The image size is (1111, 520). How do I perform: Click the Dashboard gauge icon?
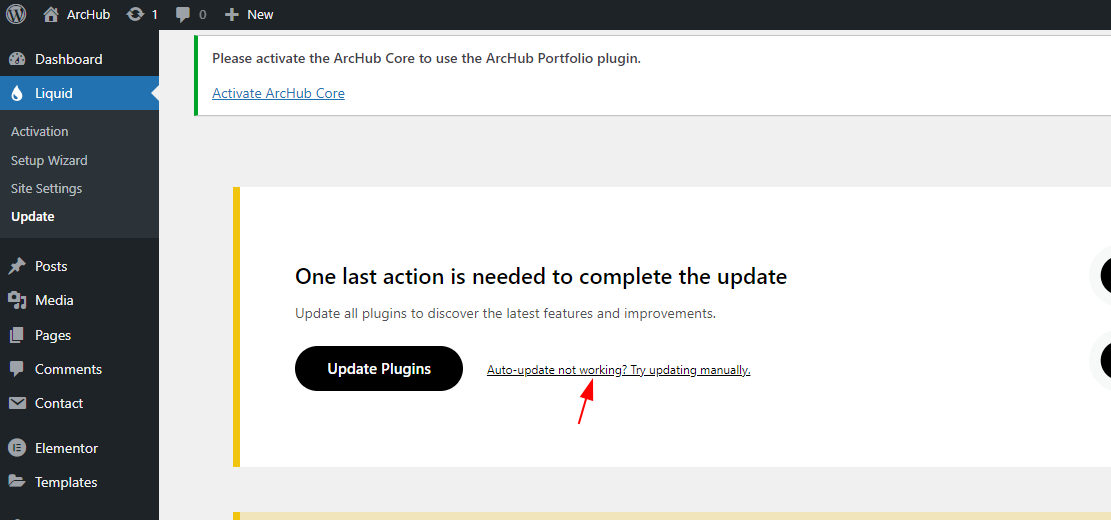pyautogui.click(x=17, y=60)
